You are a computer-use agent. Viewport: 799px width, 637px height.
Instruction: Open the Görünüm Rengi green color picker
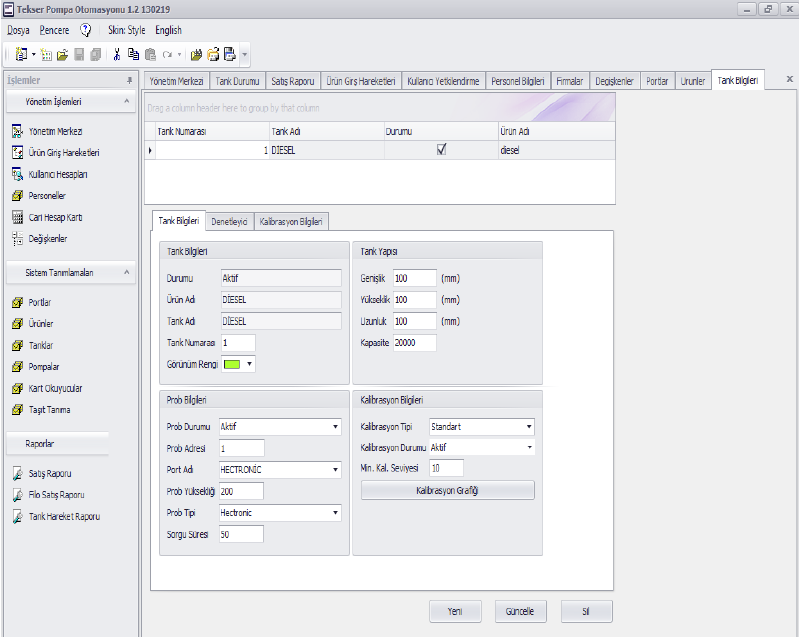(238, 364)
